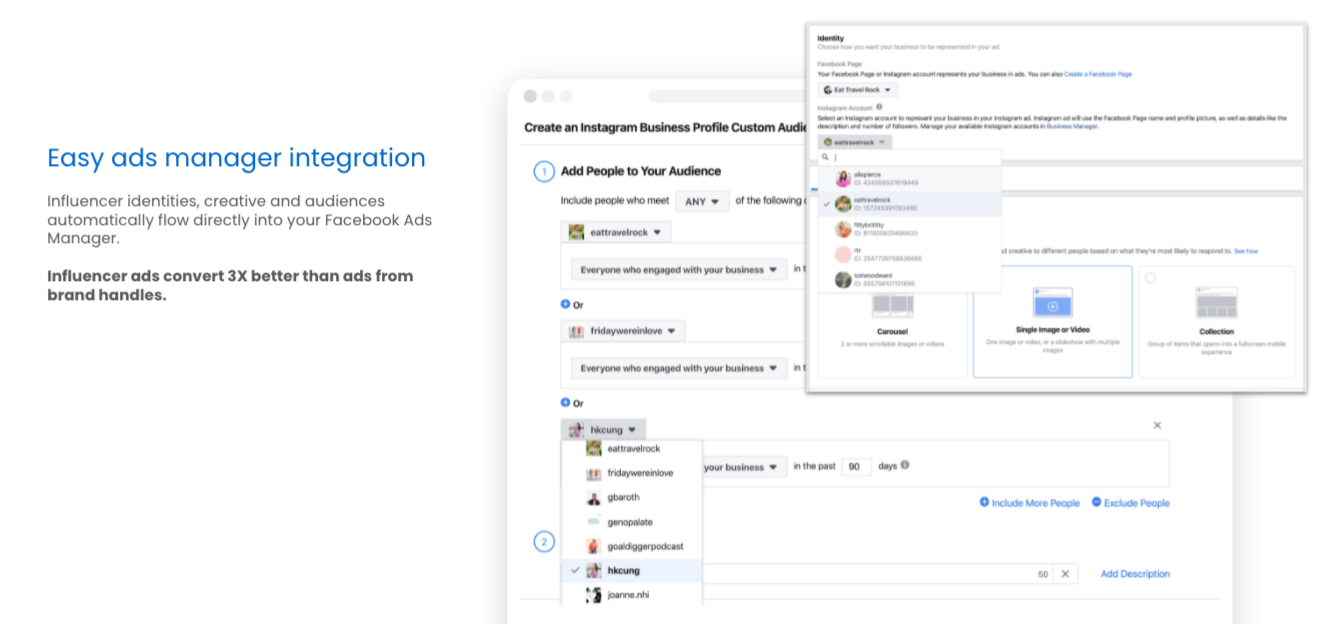Select the Collection radio button
The width and height of the screenshot is (1324, 624).
[x=1150, y=278]
